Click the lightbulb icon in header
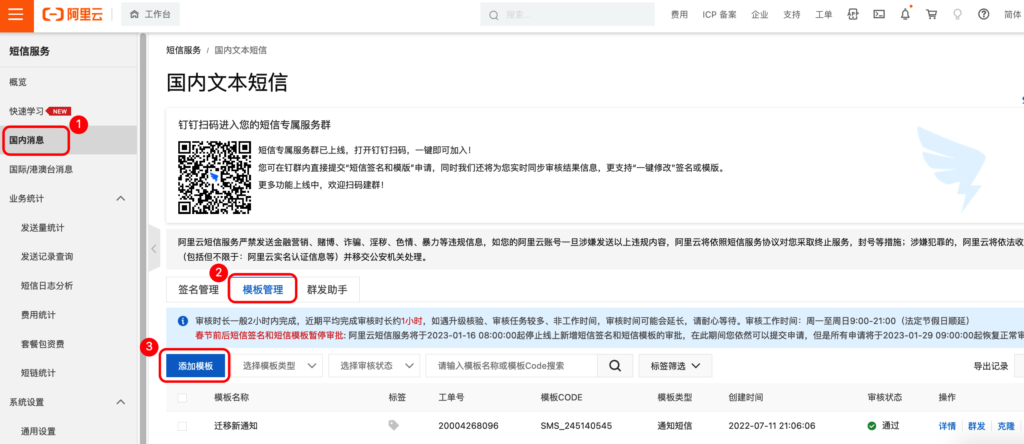Screen dimensions: 1024x444 click(957, 15)
